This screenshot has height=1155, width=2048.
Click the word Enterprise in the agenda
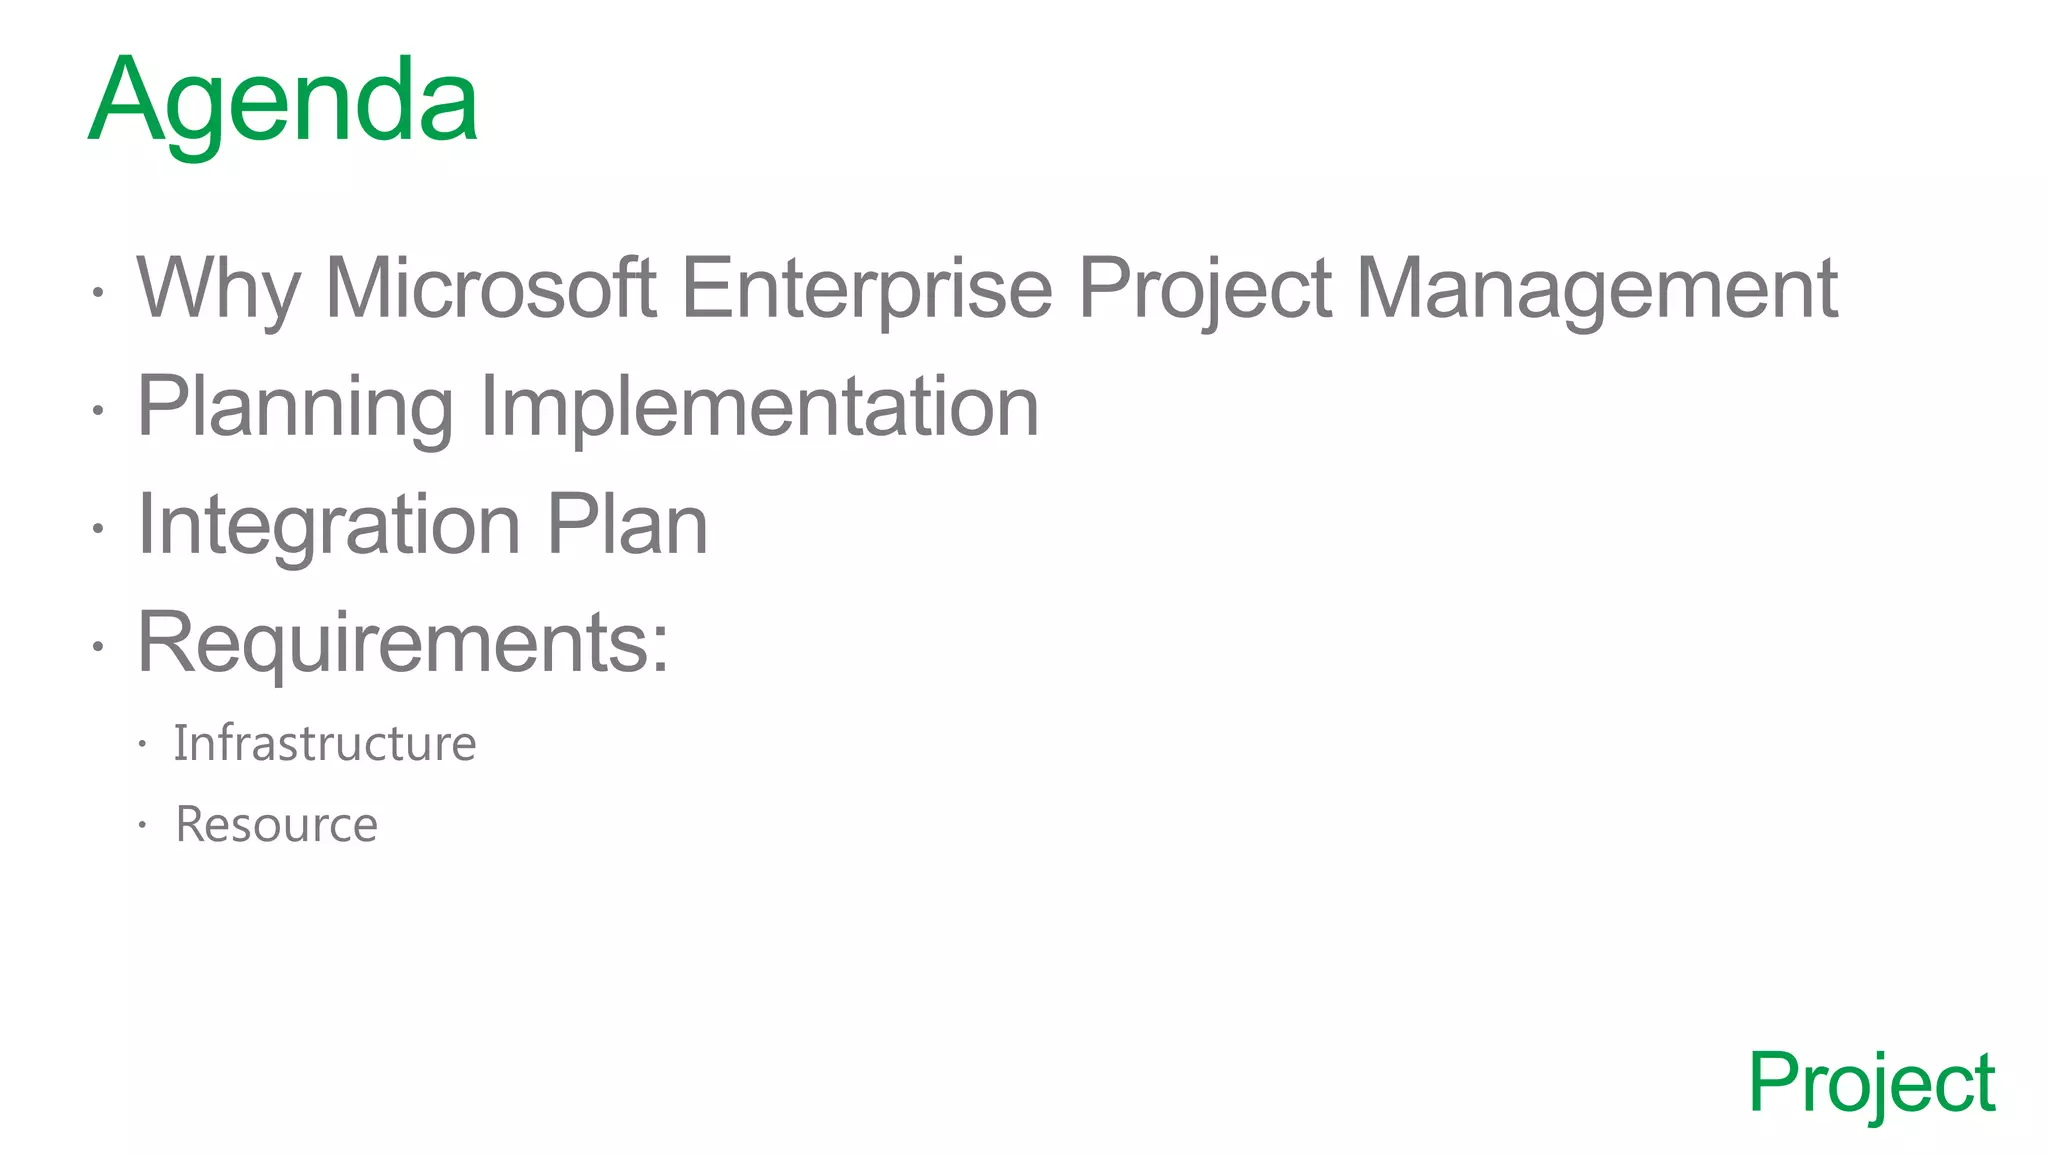(x=867, y=288)
